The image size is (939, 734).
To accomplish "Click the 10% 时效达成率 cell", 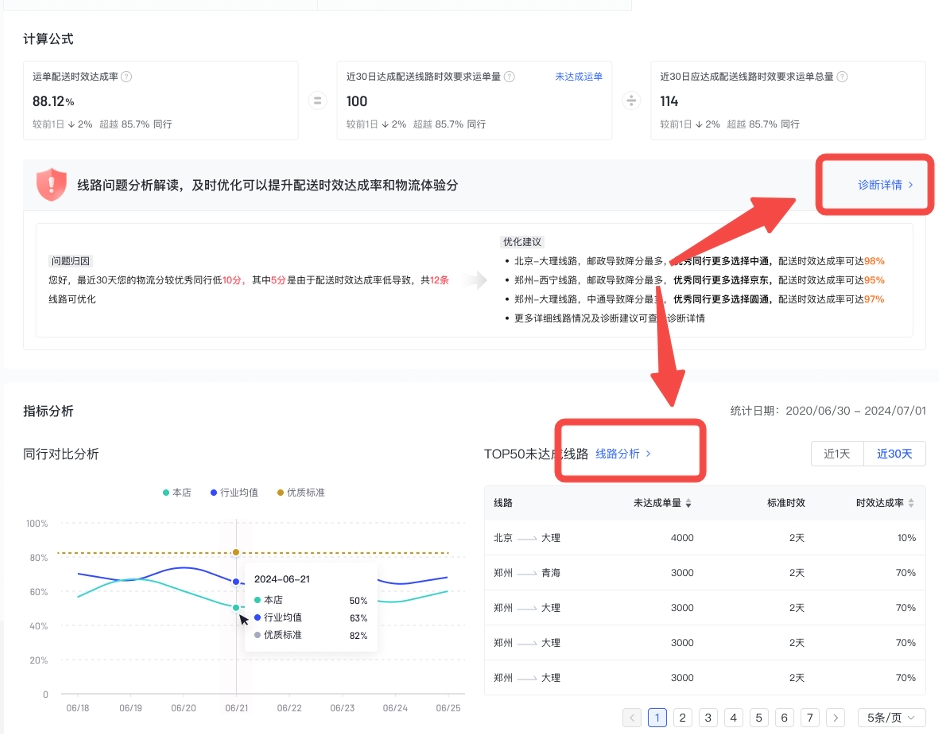I will 906,538.
